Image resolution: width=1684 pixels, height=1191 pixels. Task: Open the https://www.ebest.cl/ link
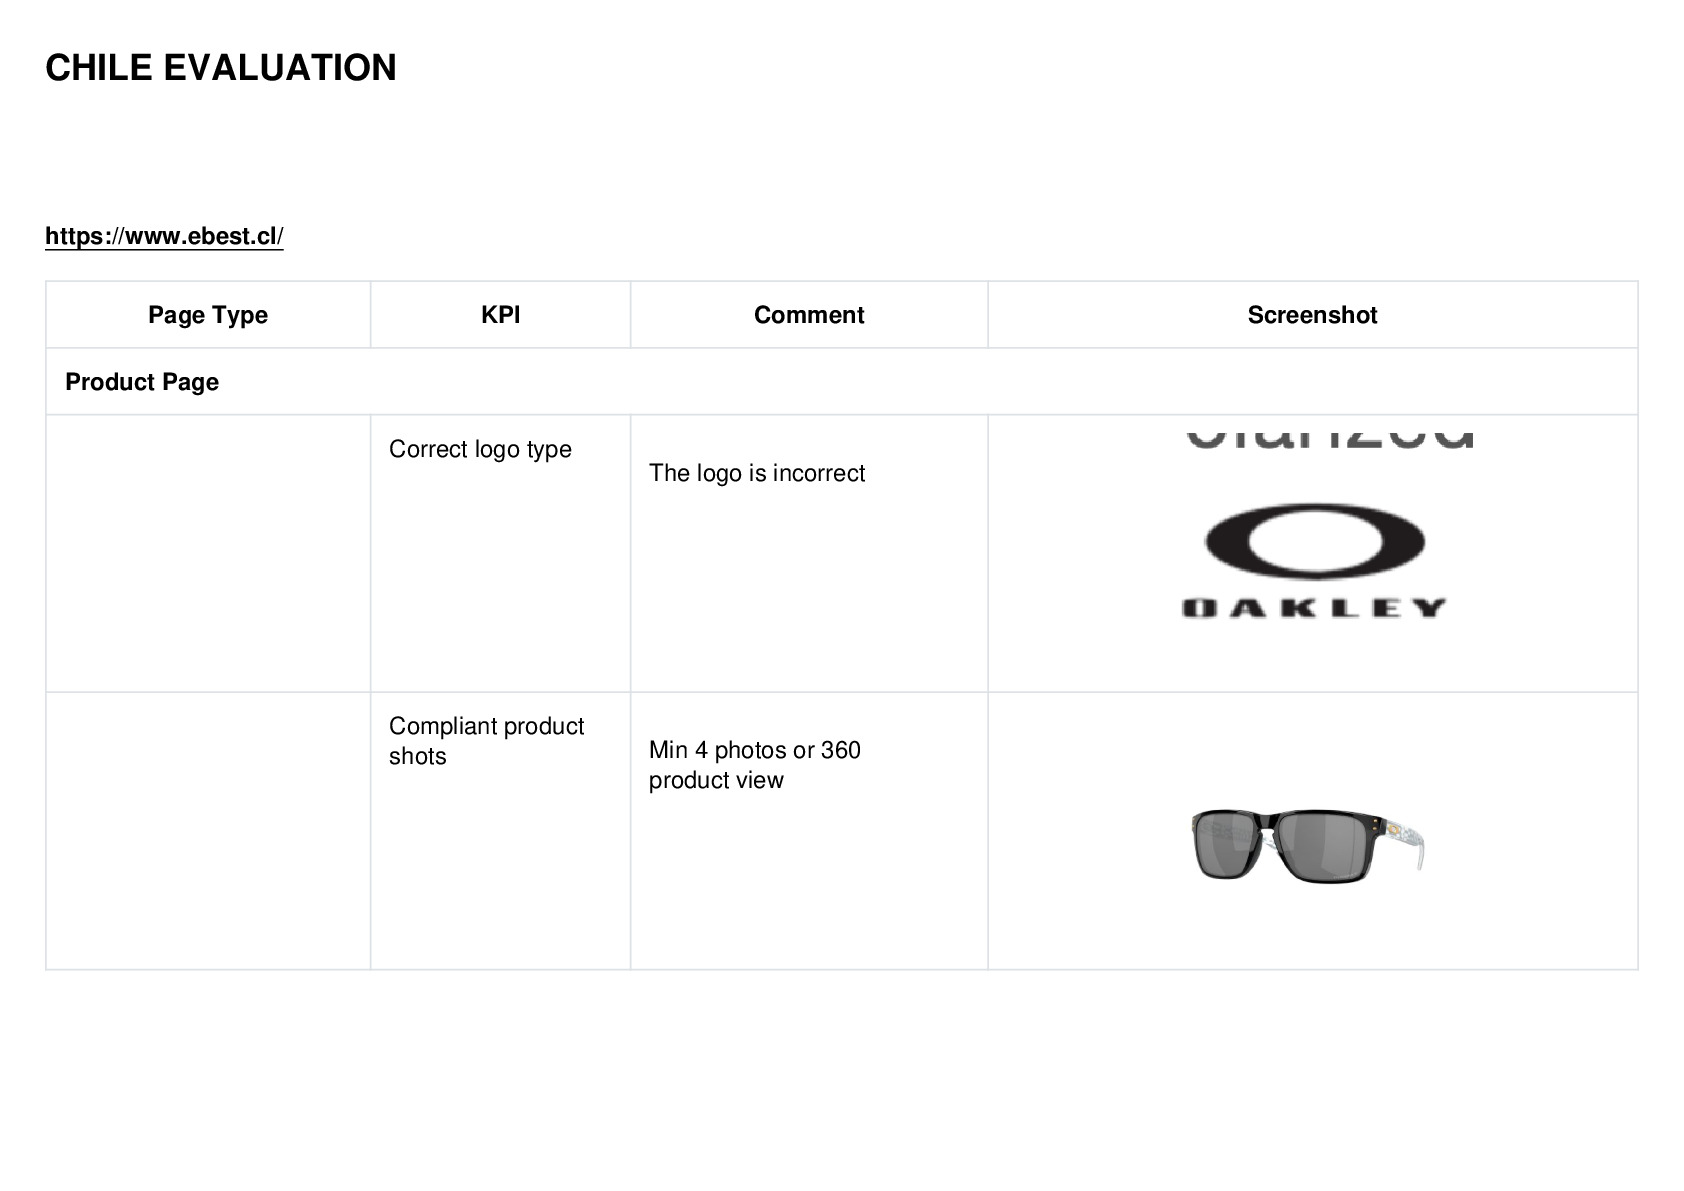[x=164, y=236]
